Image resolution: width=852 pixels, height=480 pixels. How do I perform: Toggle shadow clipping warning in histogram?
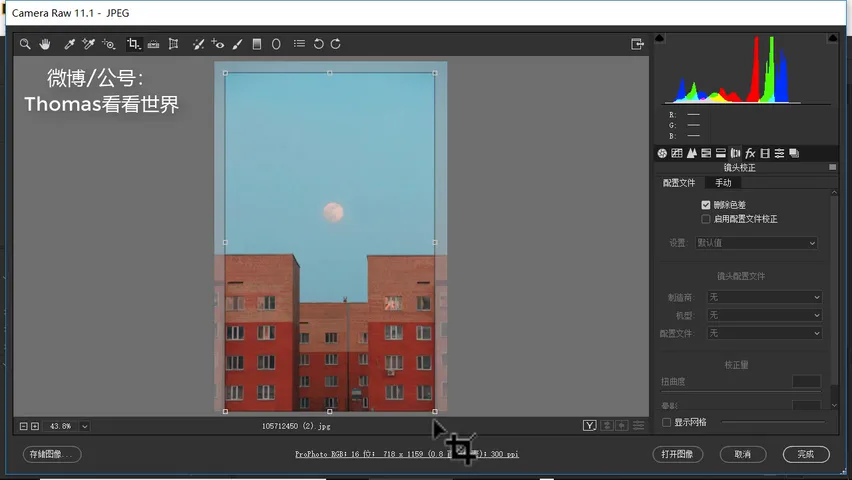coord(659,38)
